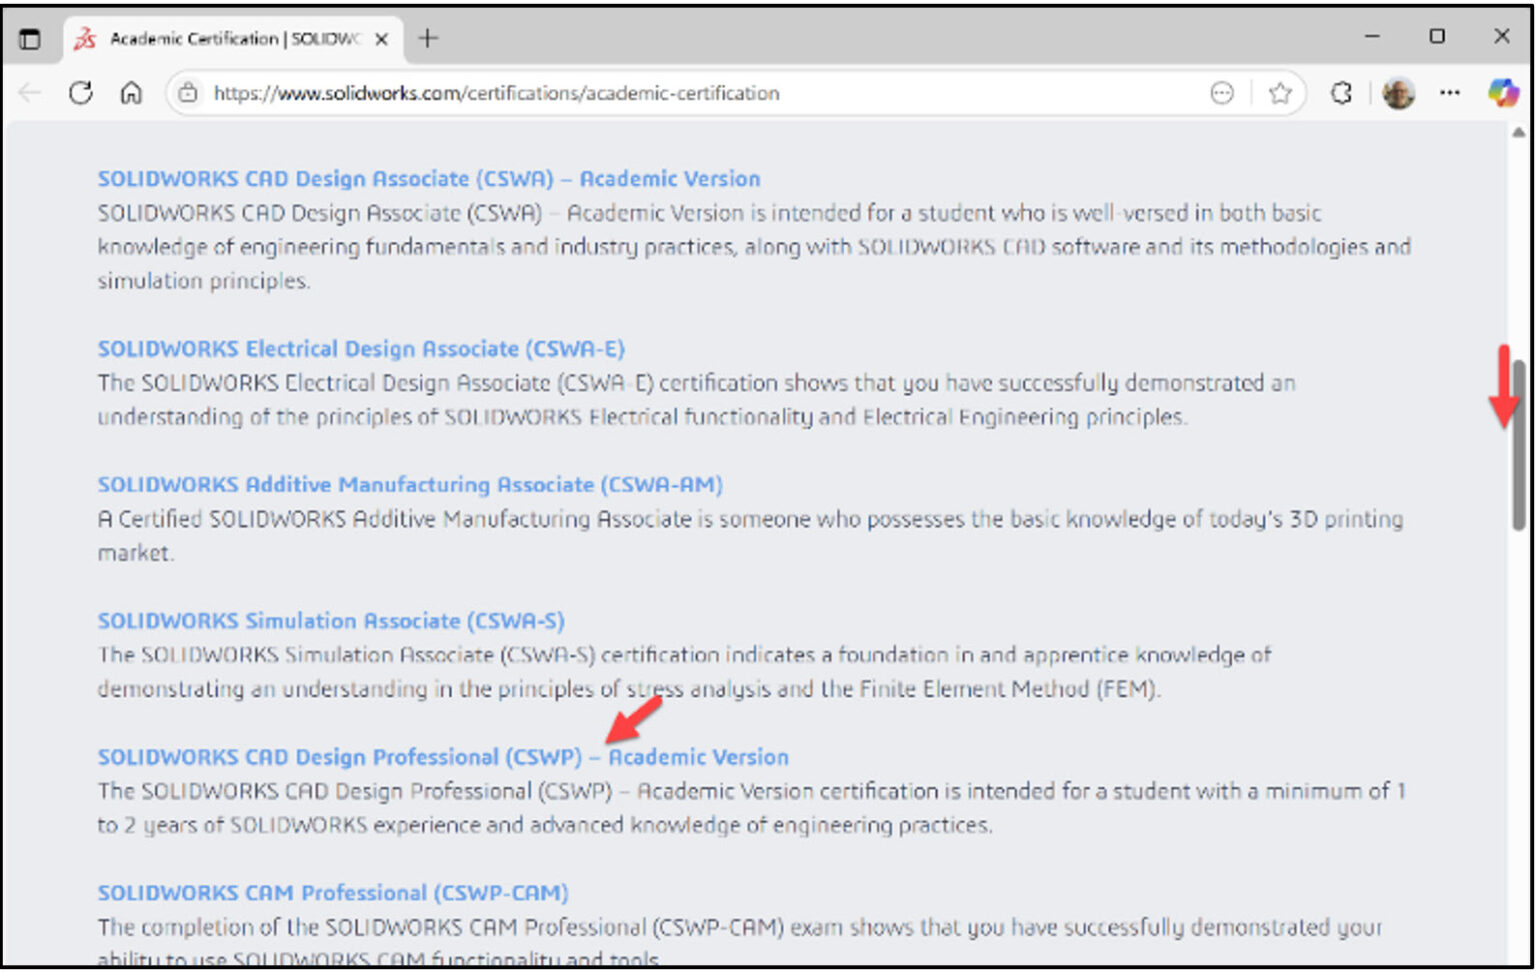View site security information via the lock icon

188,93
